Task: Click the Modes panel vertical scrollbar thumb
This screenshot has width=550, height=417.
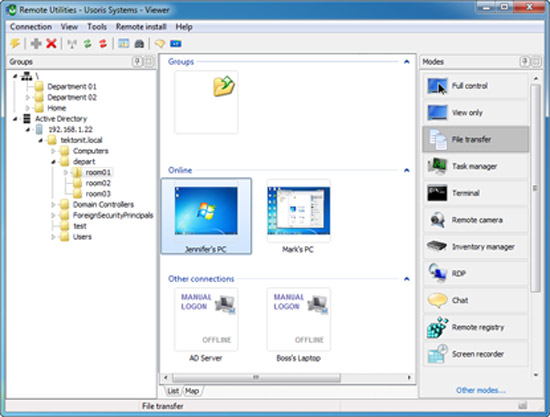Action: tap(535, 188)
